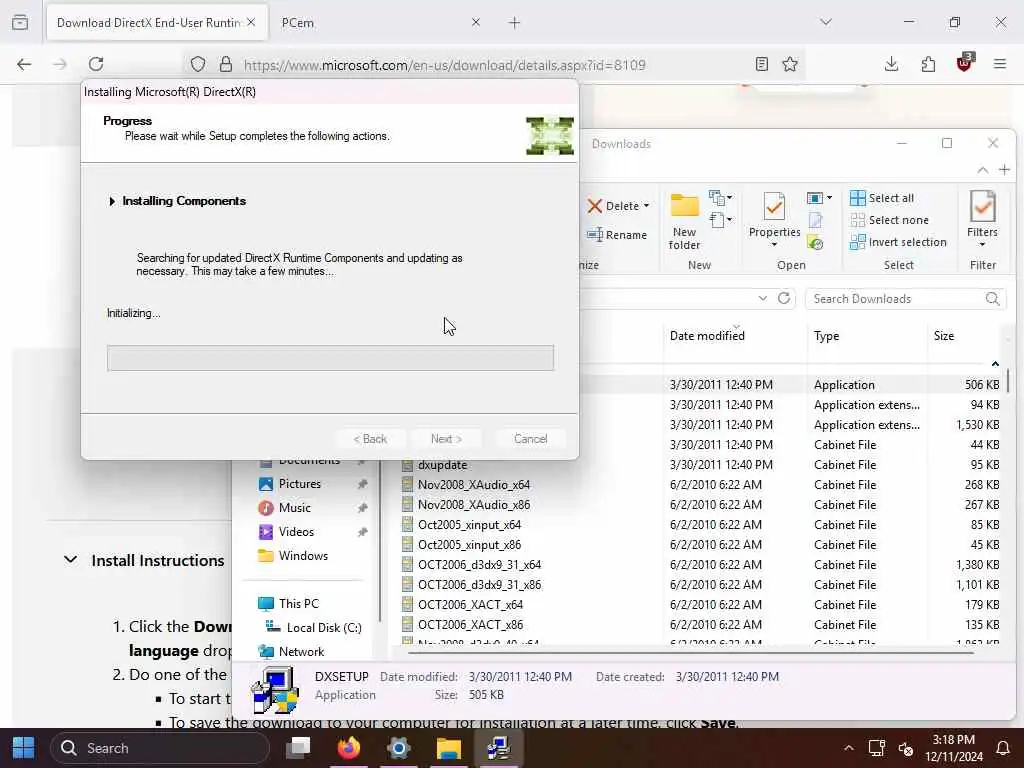1024x768 pixels.
Task: Sort by Size column
Action: pos(944,336)
